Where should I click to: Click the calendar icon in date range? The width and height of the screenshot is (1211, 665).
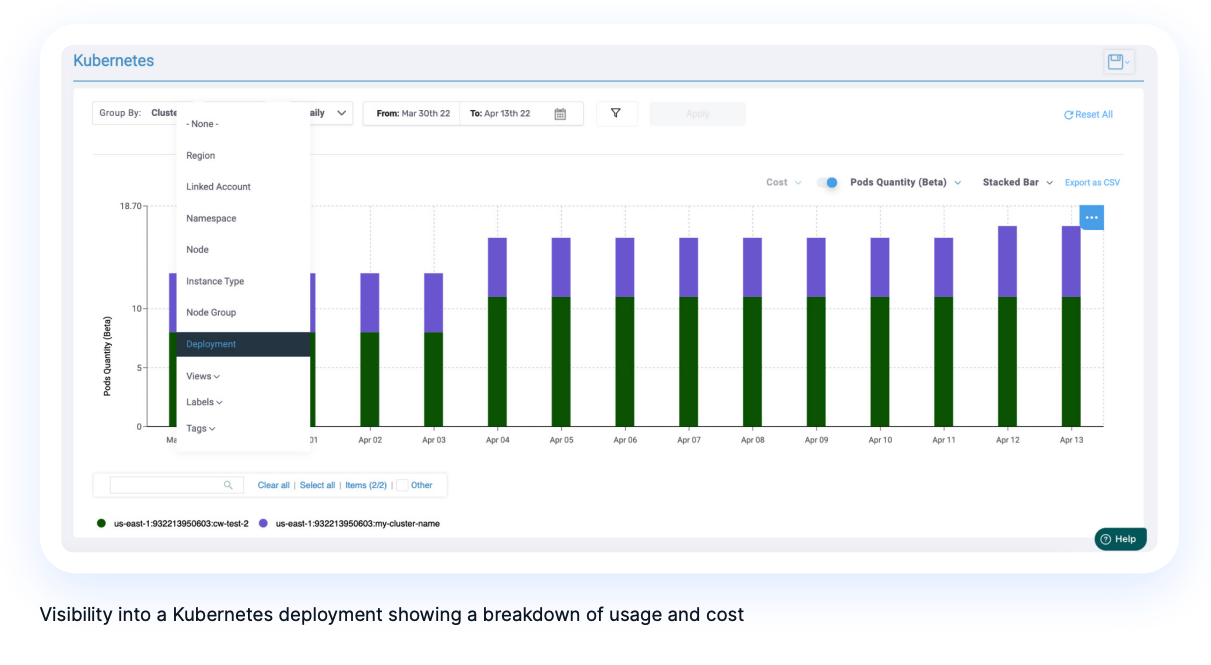560,114
